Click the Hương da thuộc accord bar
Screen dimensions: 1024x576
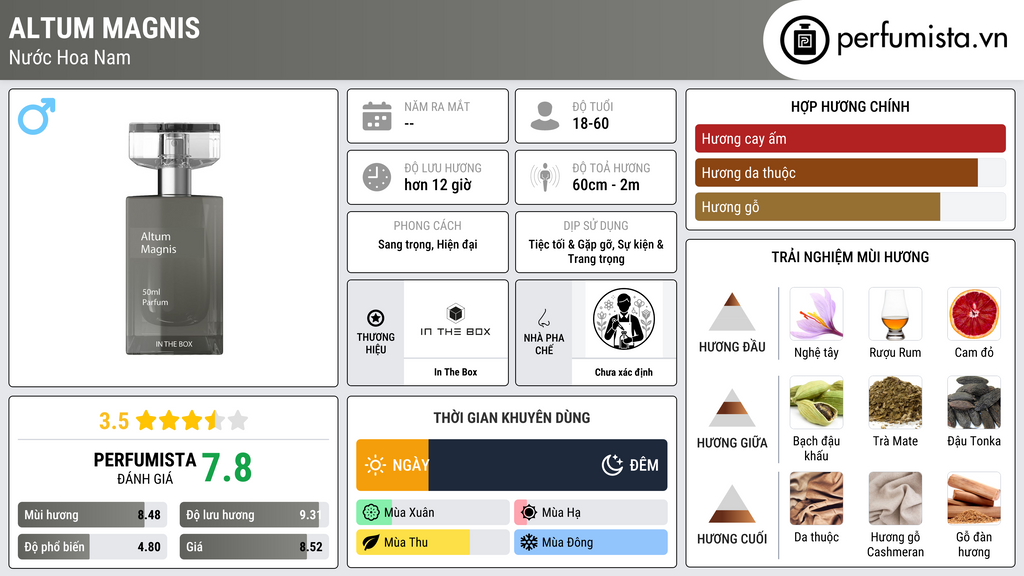[x=850, y=172]
